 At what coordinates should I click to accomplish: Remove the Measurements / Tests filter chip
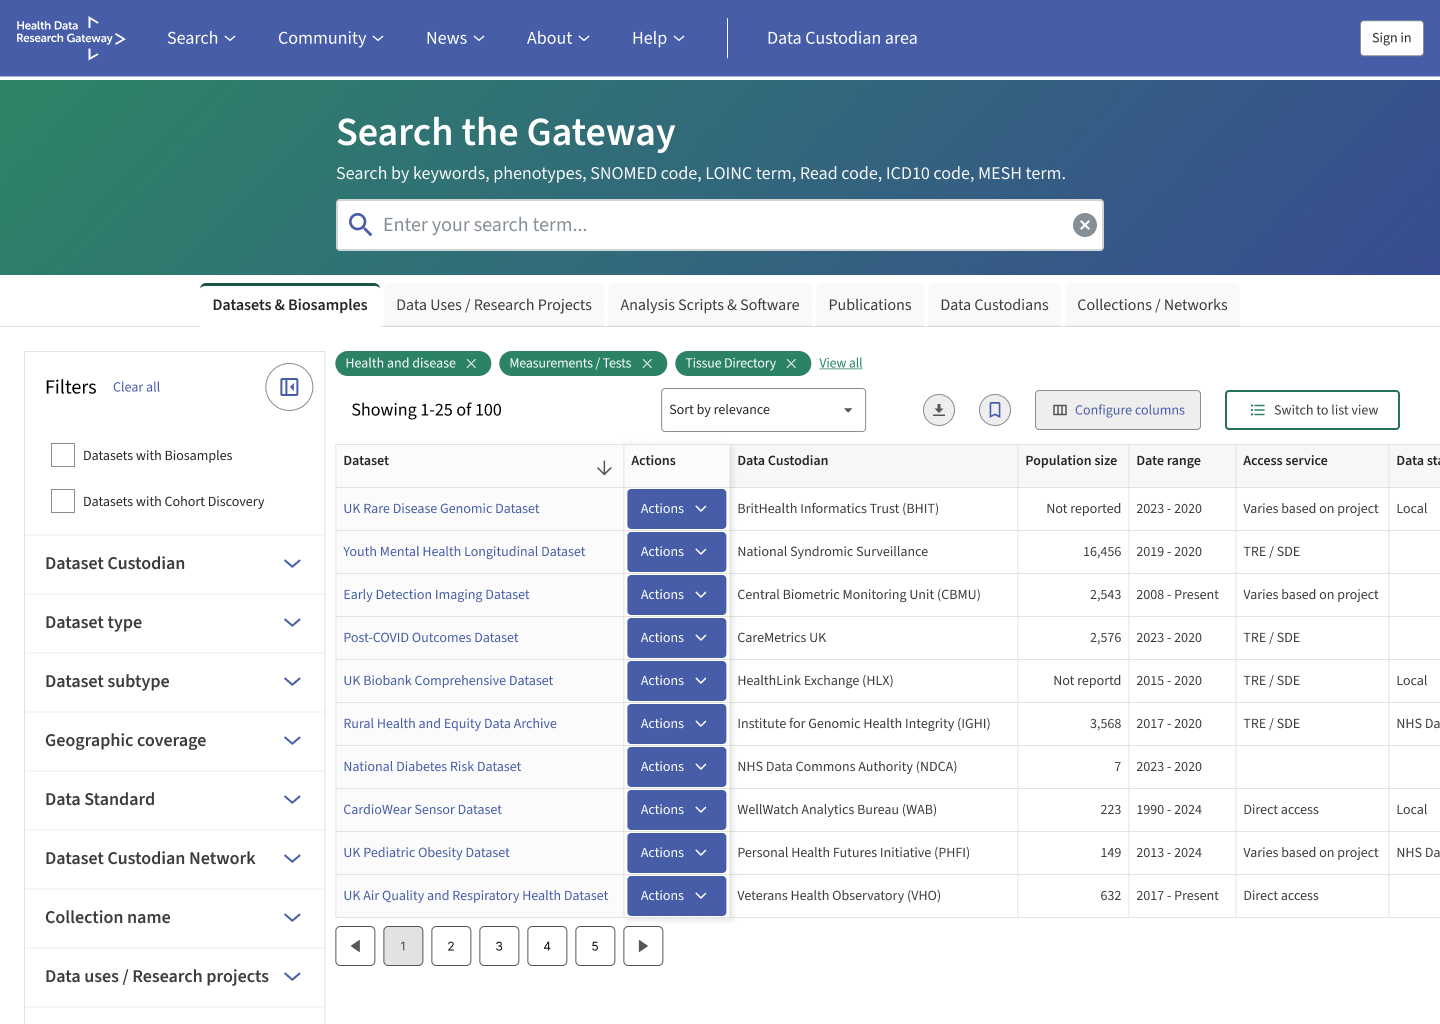point(647,363)
